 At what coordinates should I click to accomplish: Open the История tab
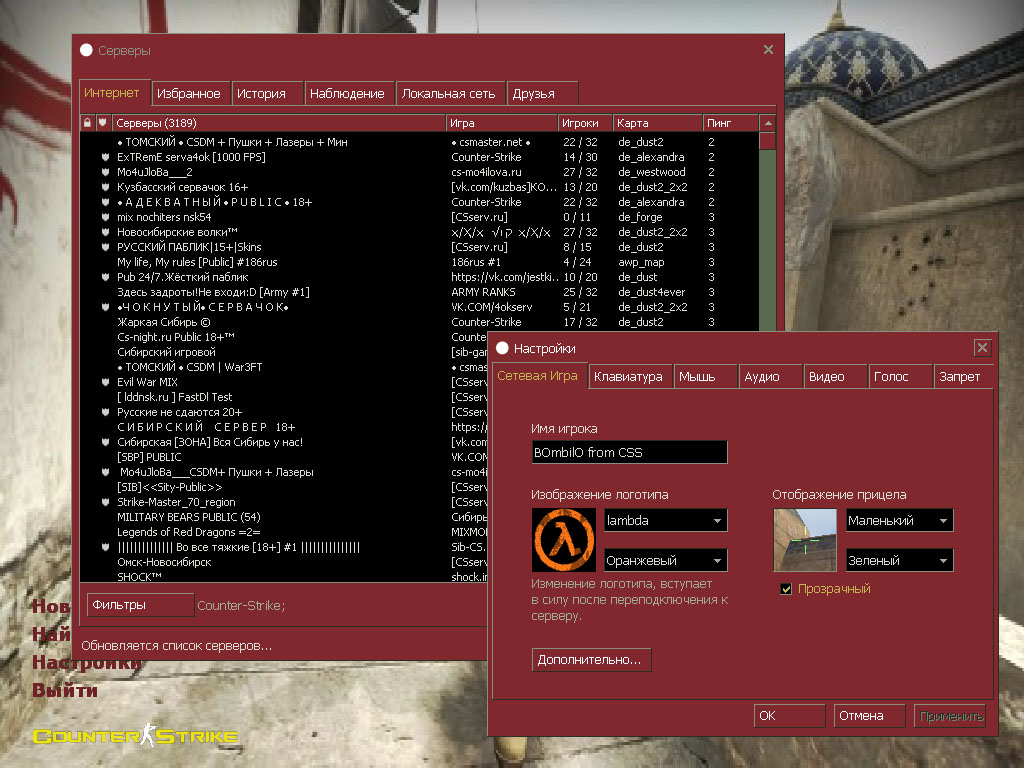tap(268, 93)
